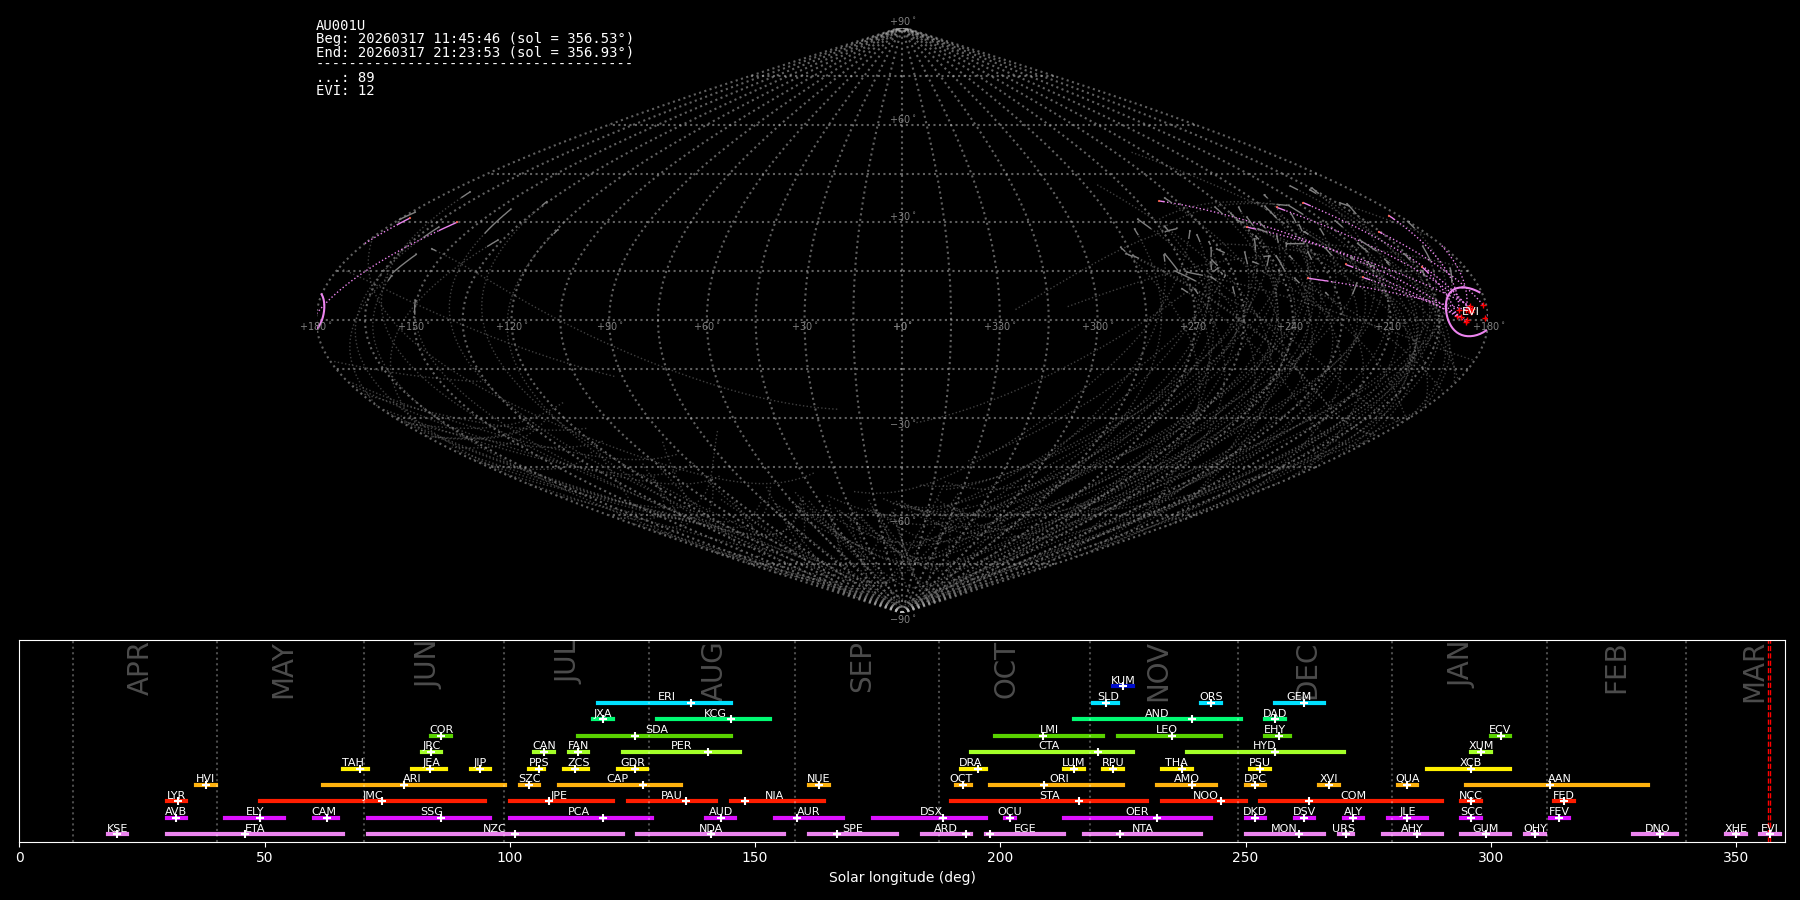Select the AND shower label
The width and height of the screenshot is (1800, 900).
coord(1156,714)
